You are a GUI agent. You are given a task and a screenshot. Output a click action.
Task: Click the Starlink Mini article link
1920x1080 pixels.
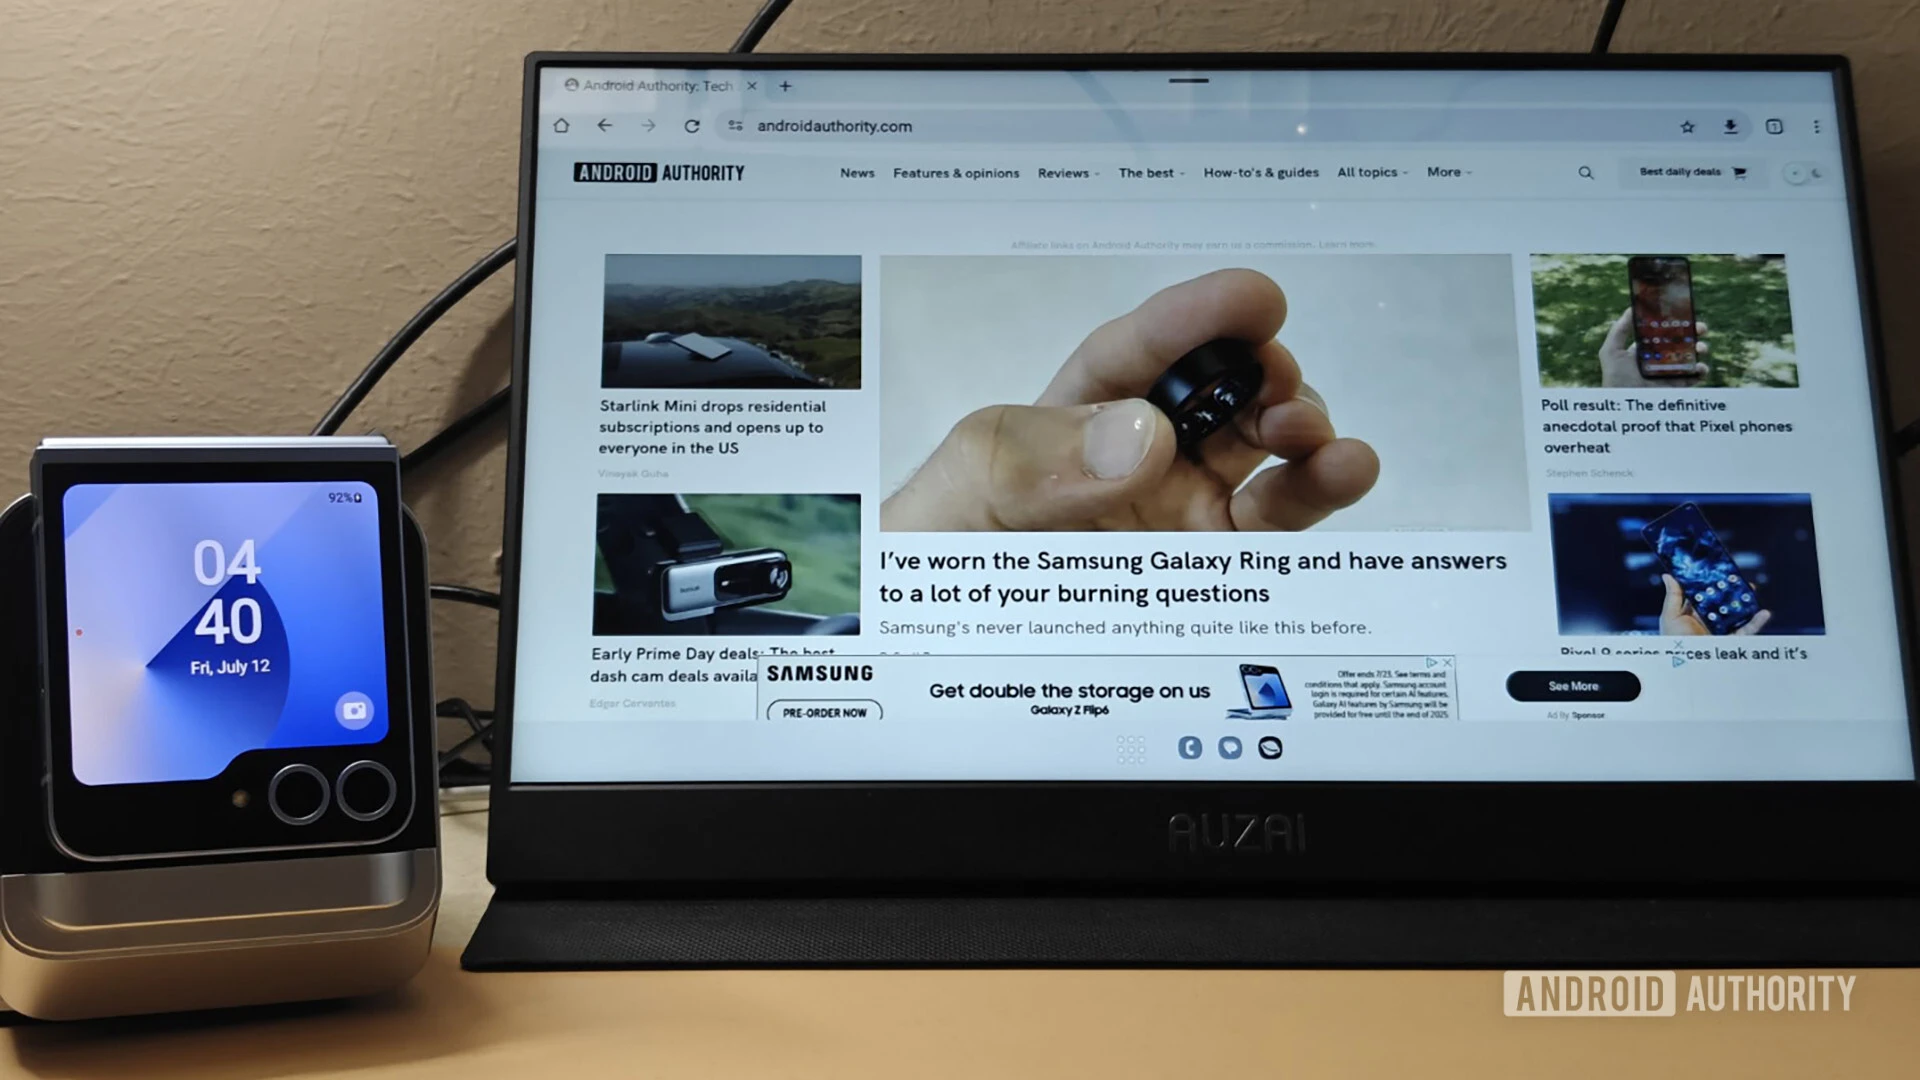[713, 426]
